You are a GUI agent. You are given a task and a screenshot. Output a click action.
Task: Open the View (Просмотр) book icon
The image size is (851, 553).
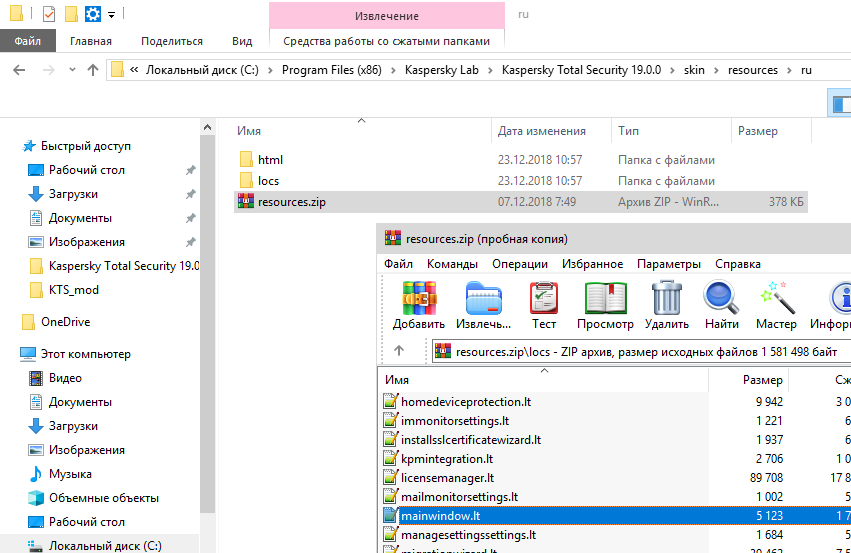(605, 304)
